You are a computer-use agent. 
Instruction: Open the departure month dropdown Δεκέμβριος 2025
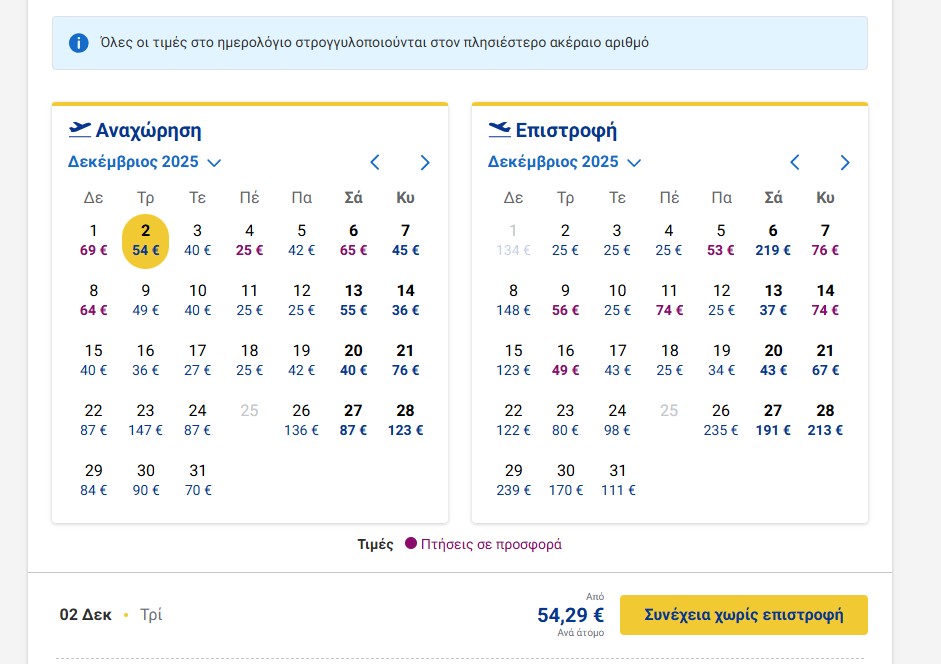pos(144,162)
